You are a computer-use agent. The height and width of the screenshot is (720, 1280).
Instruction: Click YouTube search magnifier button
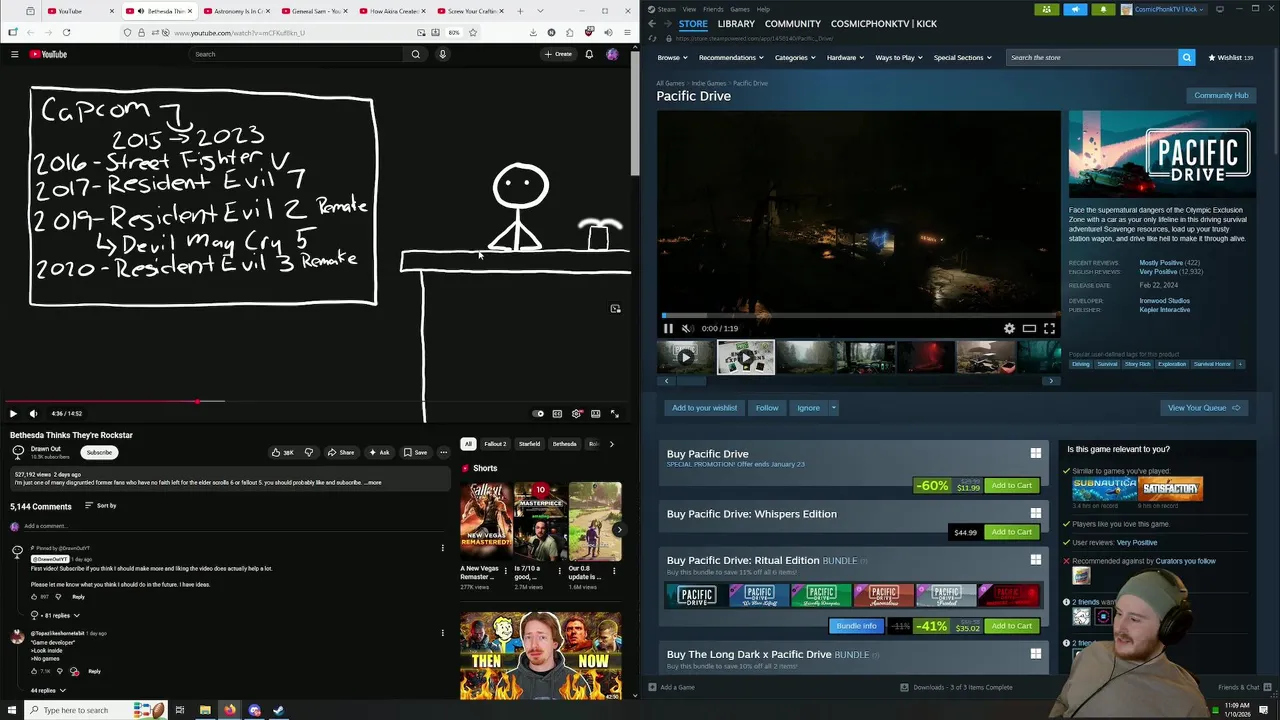click(416, 54)
